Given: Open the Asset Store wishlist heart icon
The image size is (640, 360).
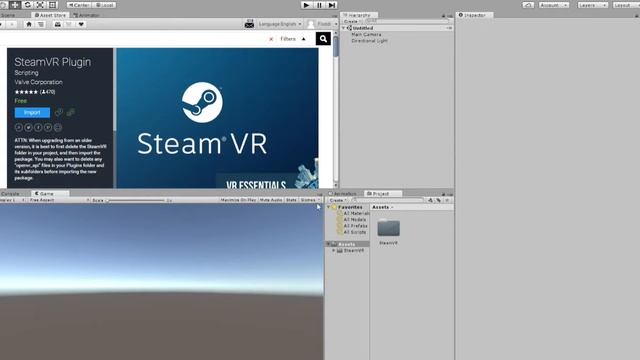Looking at the screenshot, I should (x=81, y=24).
